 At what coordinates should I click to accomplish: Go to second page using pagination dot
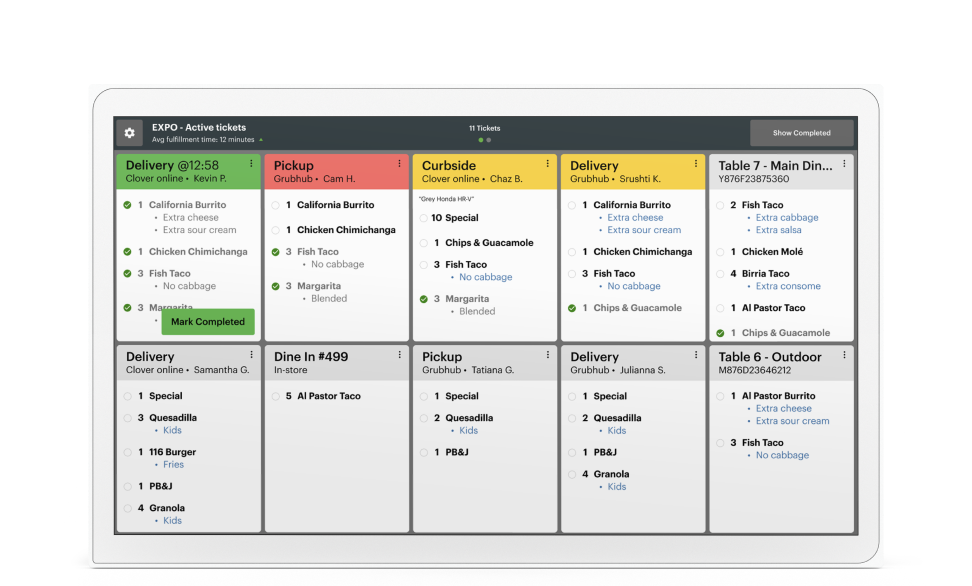pos(489,140)
